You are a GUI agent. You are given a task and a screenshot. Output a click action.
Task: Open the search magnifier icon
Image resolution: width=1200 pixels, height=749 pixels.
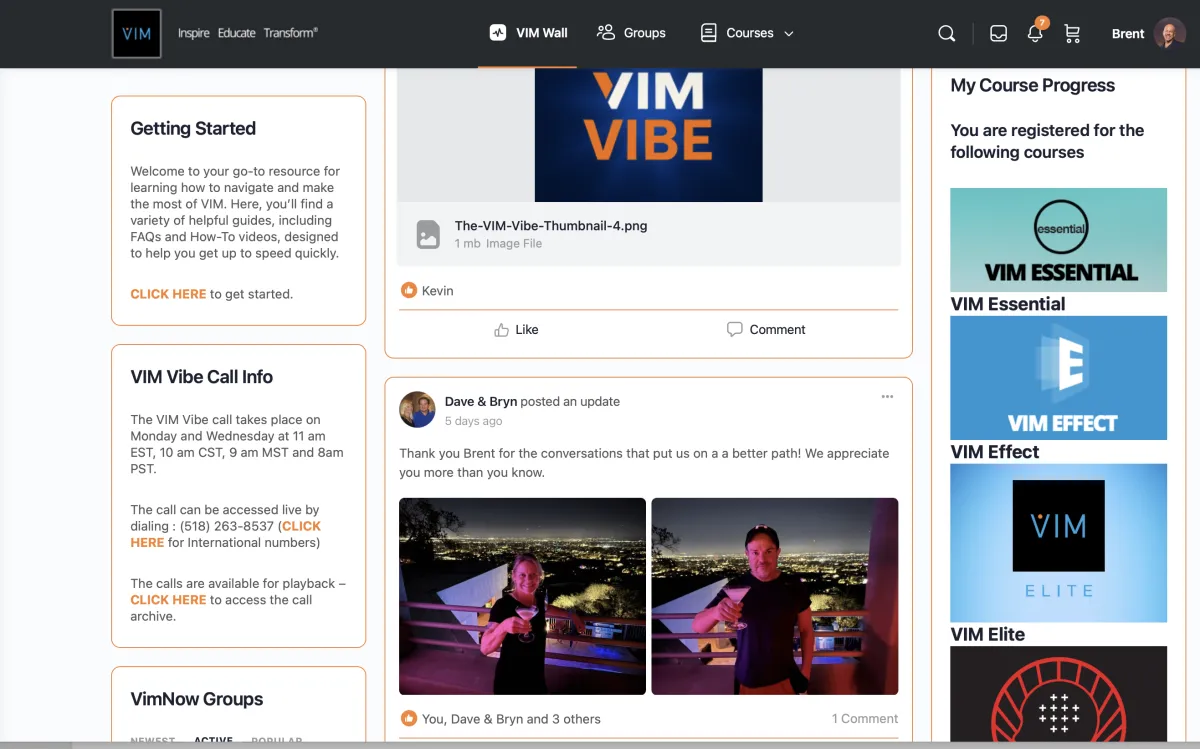947,33
